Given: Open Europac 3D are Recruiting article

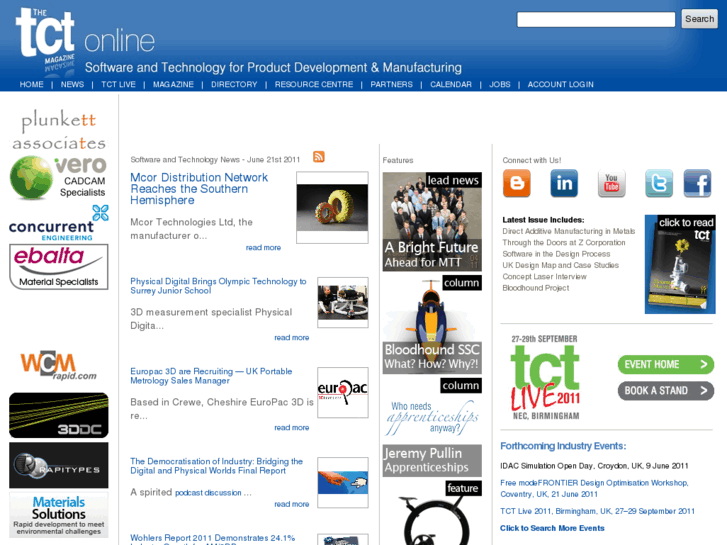Looking at the screenshot, I should click(211, 376).
